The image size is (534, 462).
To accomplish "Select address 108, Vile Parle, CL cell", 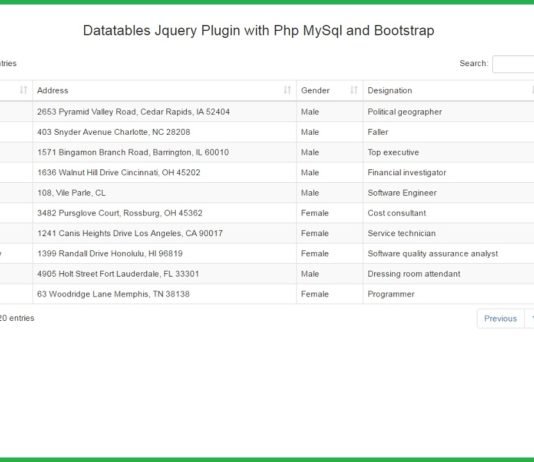I will click(x=164, y=193).
